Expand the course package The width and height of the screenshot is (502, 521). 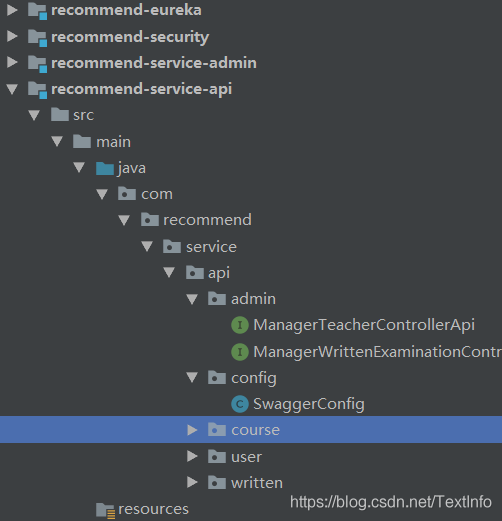(x=192, y=430)
